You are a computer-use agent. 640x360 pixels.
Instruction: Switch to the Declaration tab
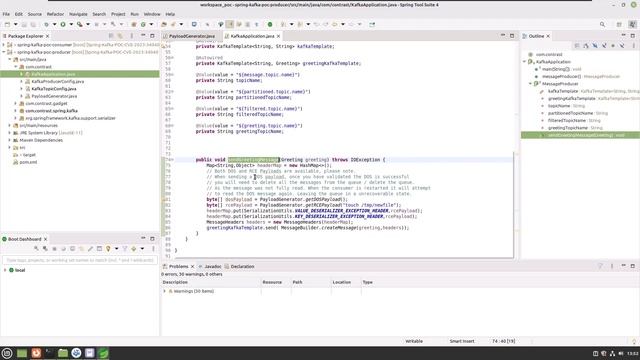coord(242,266)
